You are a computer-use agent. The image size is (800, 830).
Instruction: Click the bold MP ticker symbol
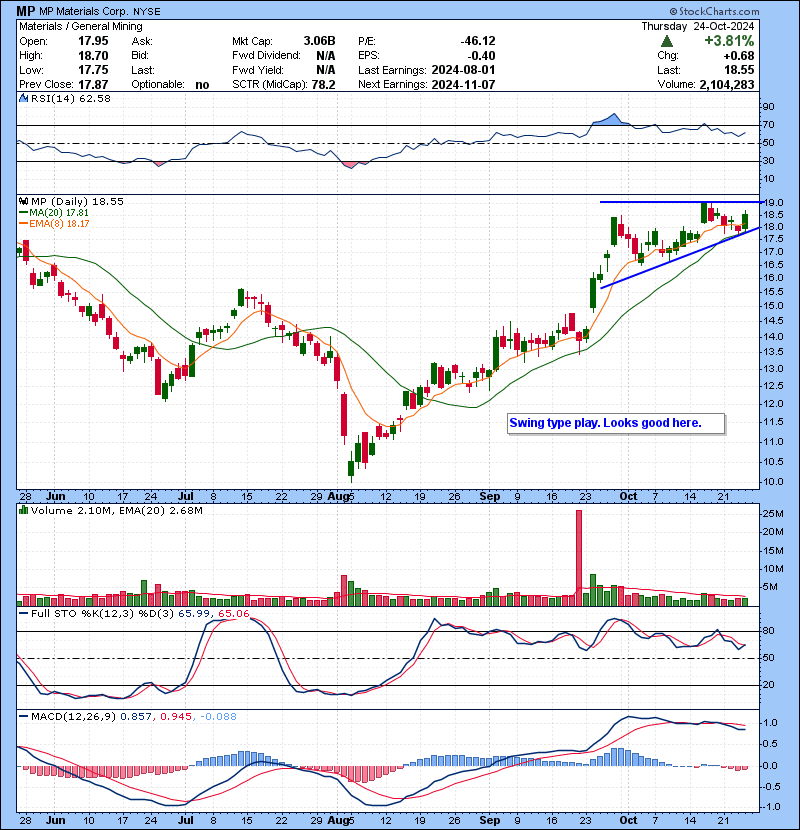coord(27,10)
